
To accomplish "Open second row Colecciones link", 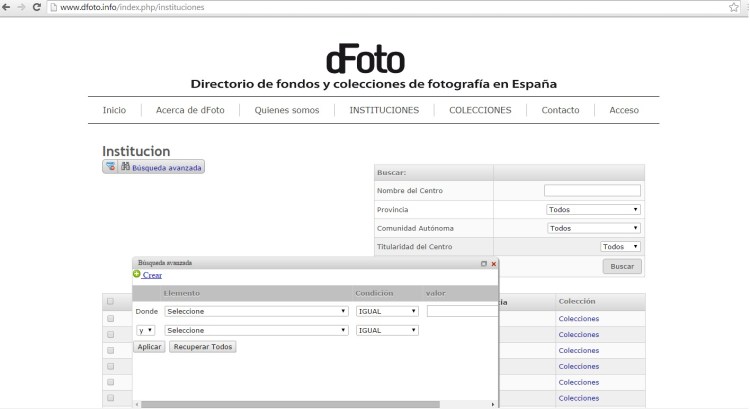I will pos(579,334).
